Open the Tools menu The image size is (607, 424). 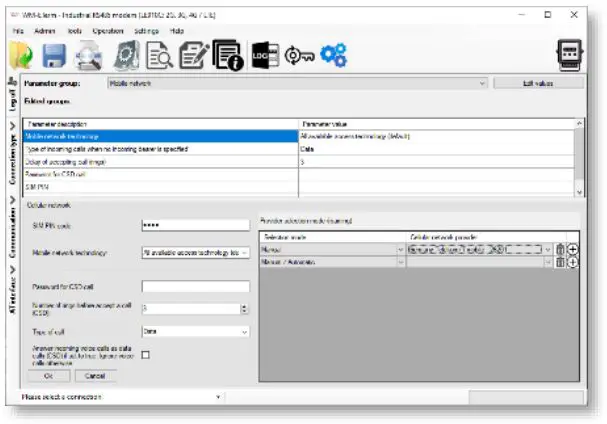pyautogui.click(x=75, y=31)
